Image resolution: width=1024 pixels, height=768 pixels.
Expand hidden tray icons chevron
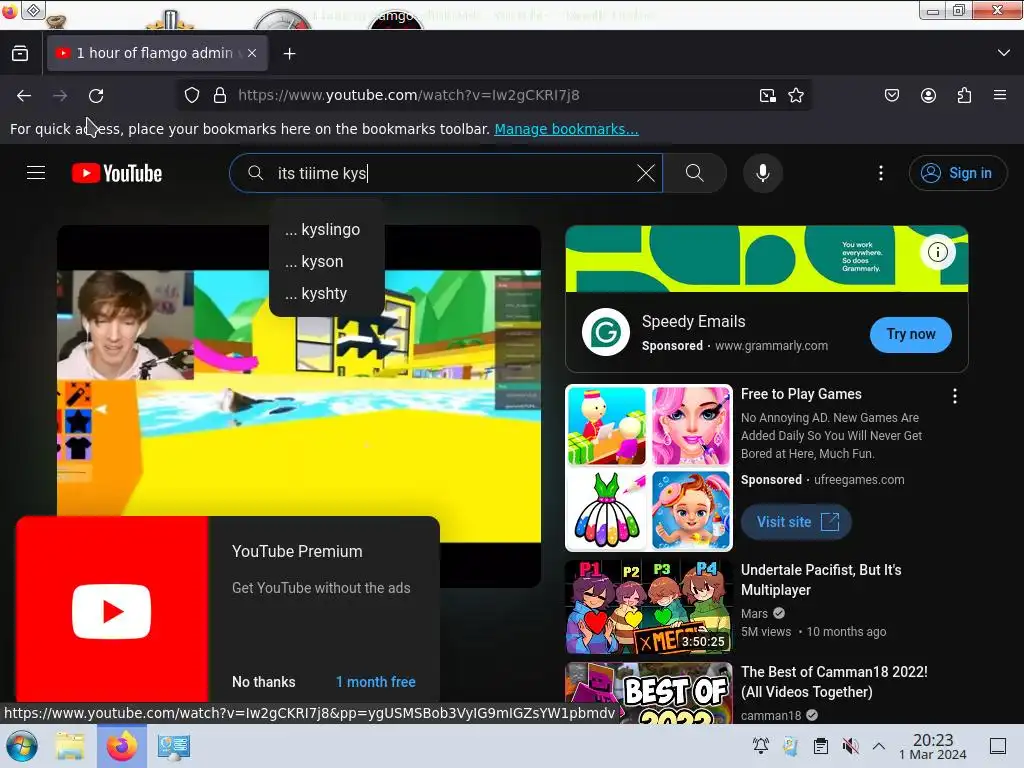[x=879, y=746]
